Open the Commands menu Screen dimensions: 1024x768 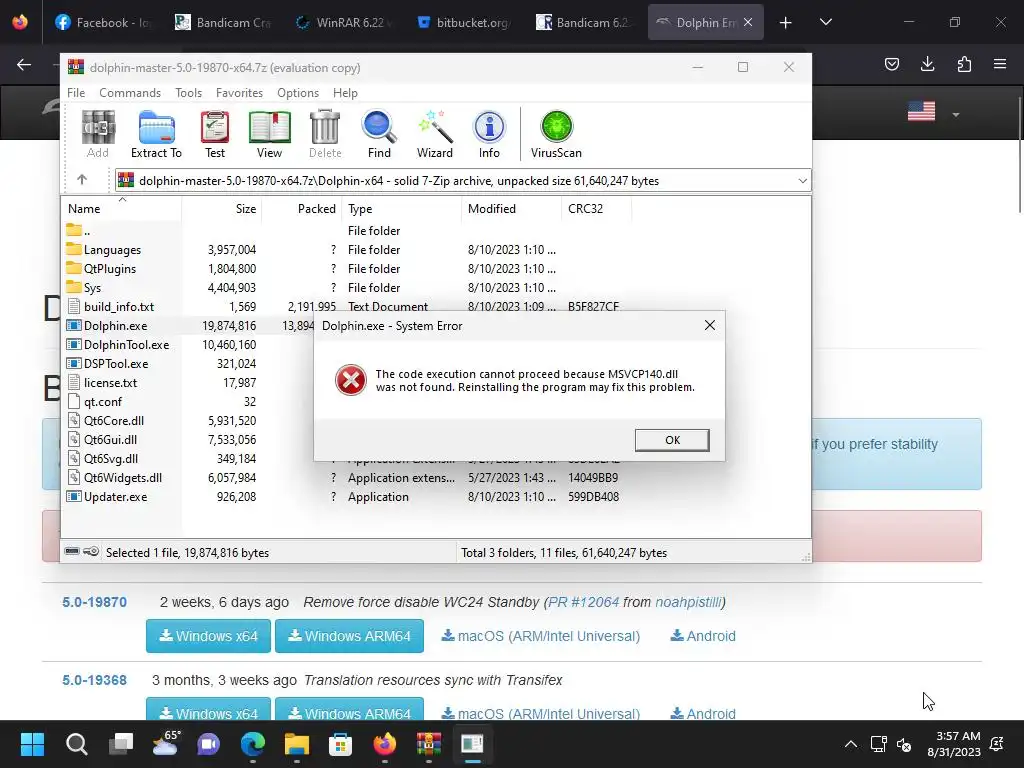click(130, 93)
